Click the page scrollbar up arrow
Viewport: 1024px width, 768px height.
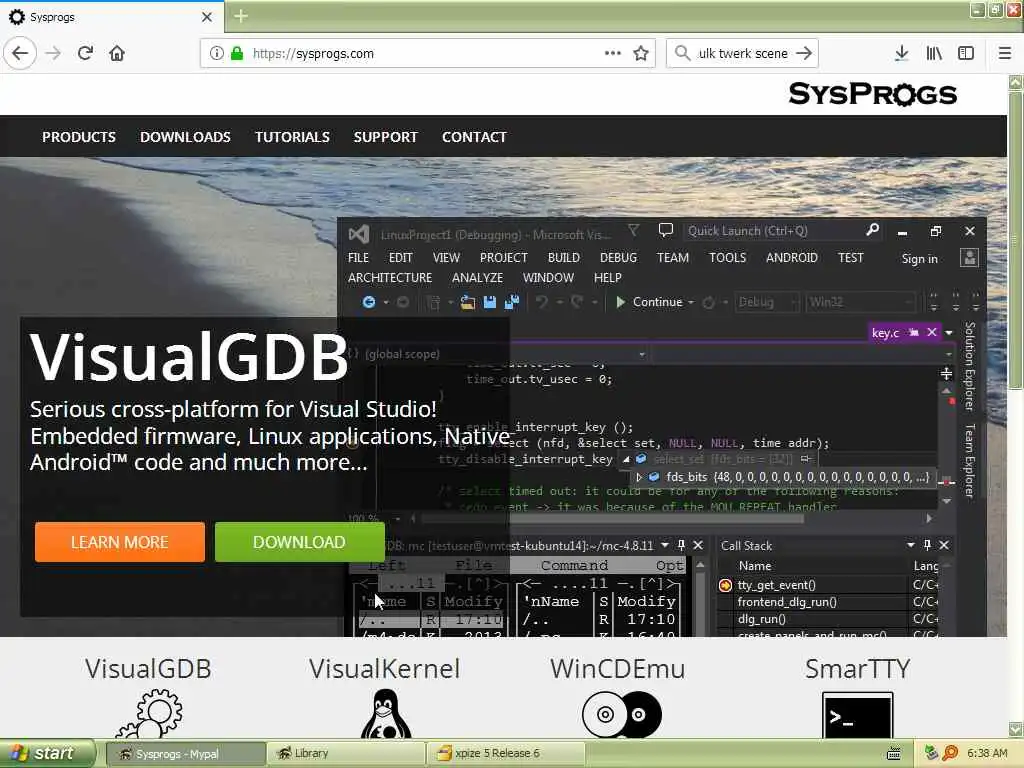[1016, 82]
